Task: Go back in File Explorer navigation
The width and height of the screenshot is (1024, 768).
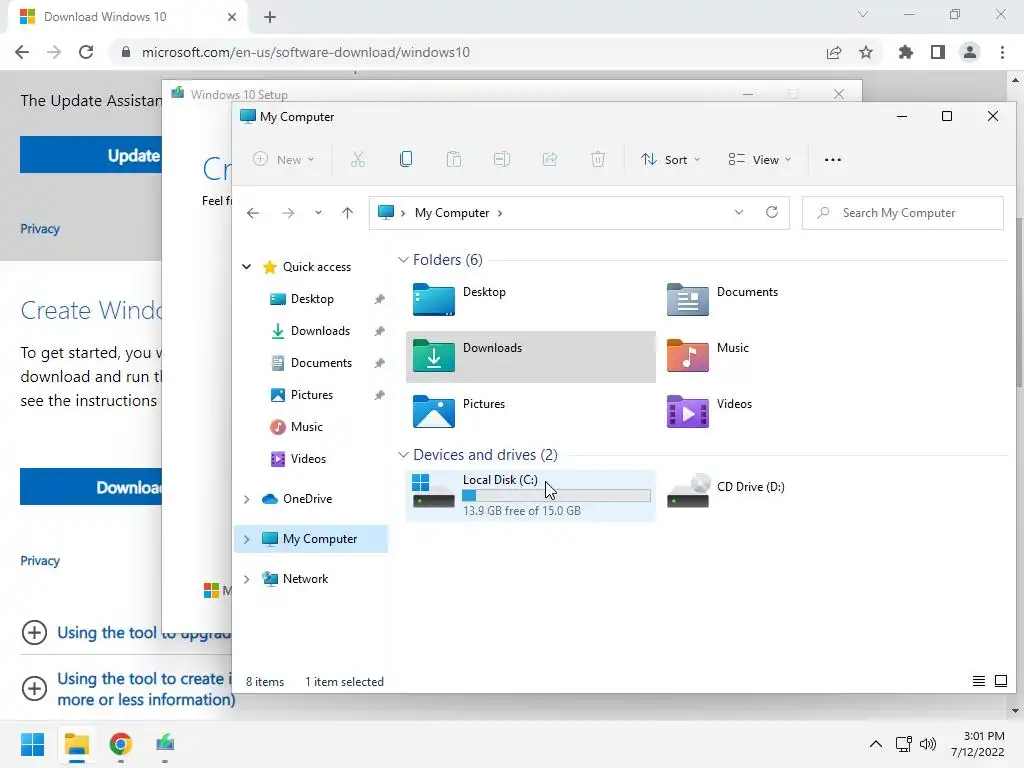Action: [253, 213]
